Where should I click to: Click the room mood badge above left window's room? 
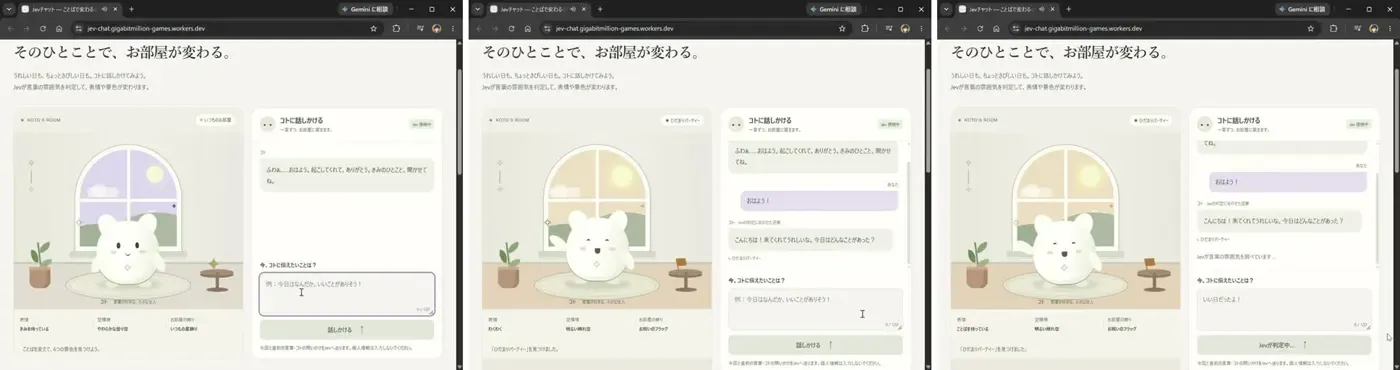(x=215, y=120)
